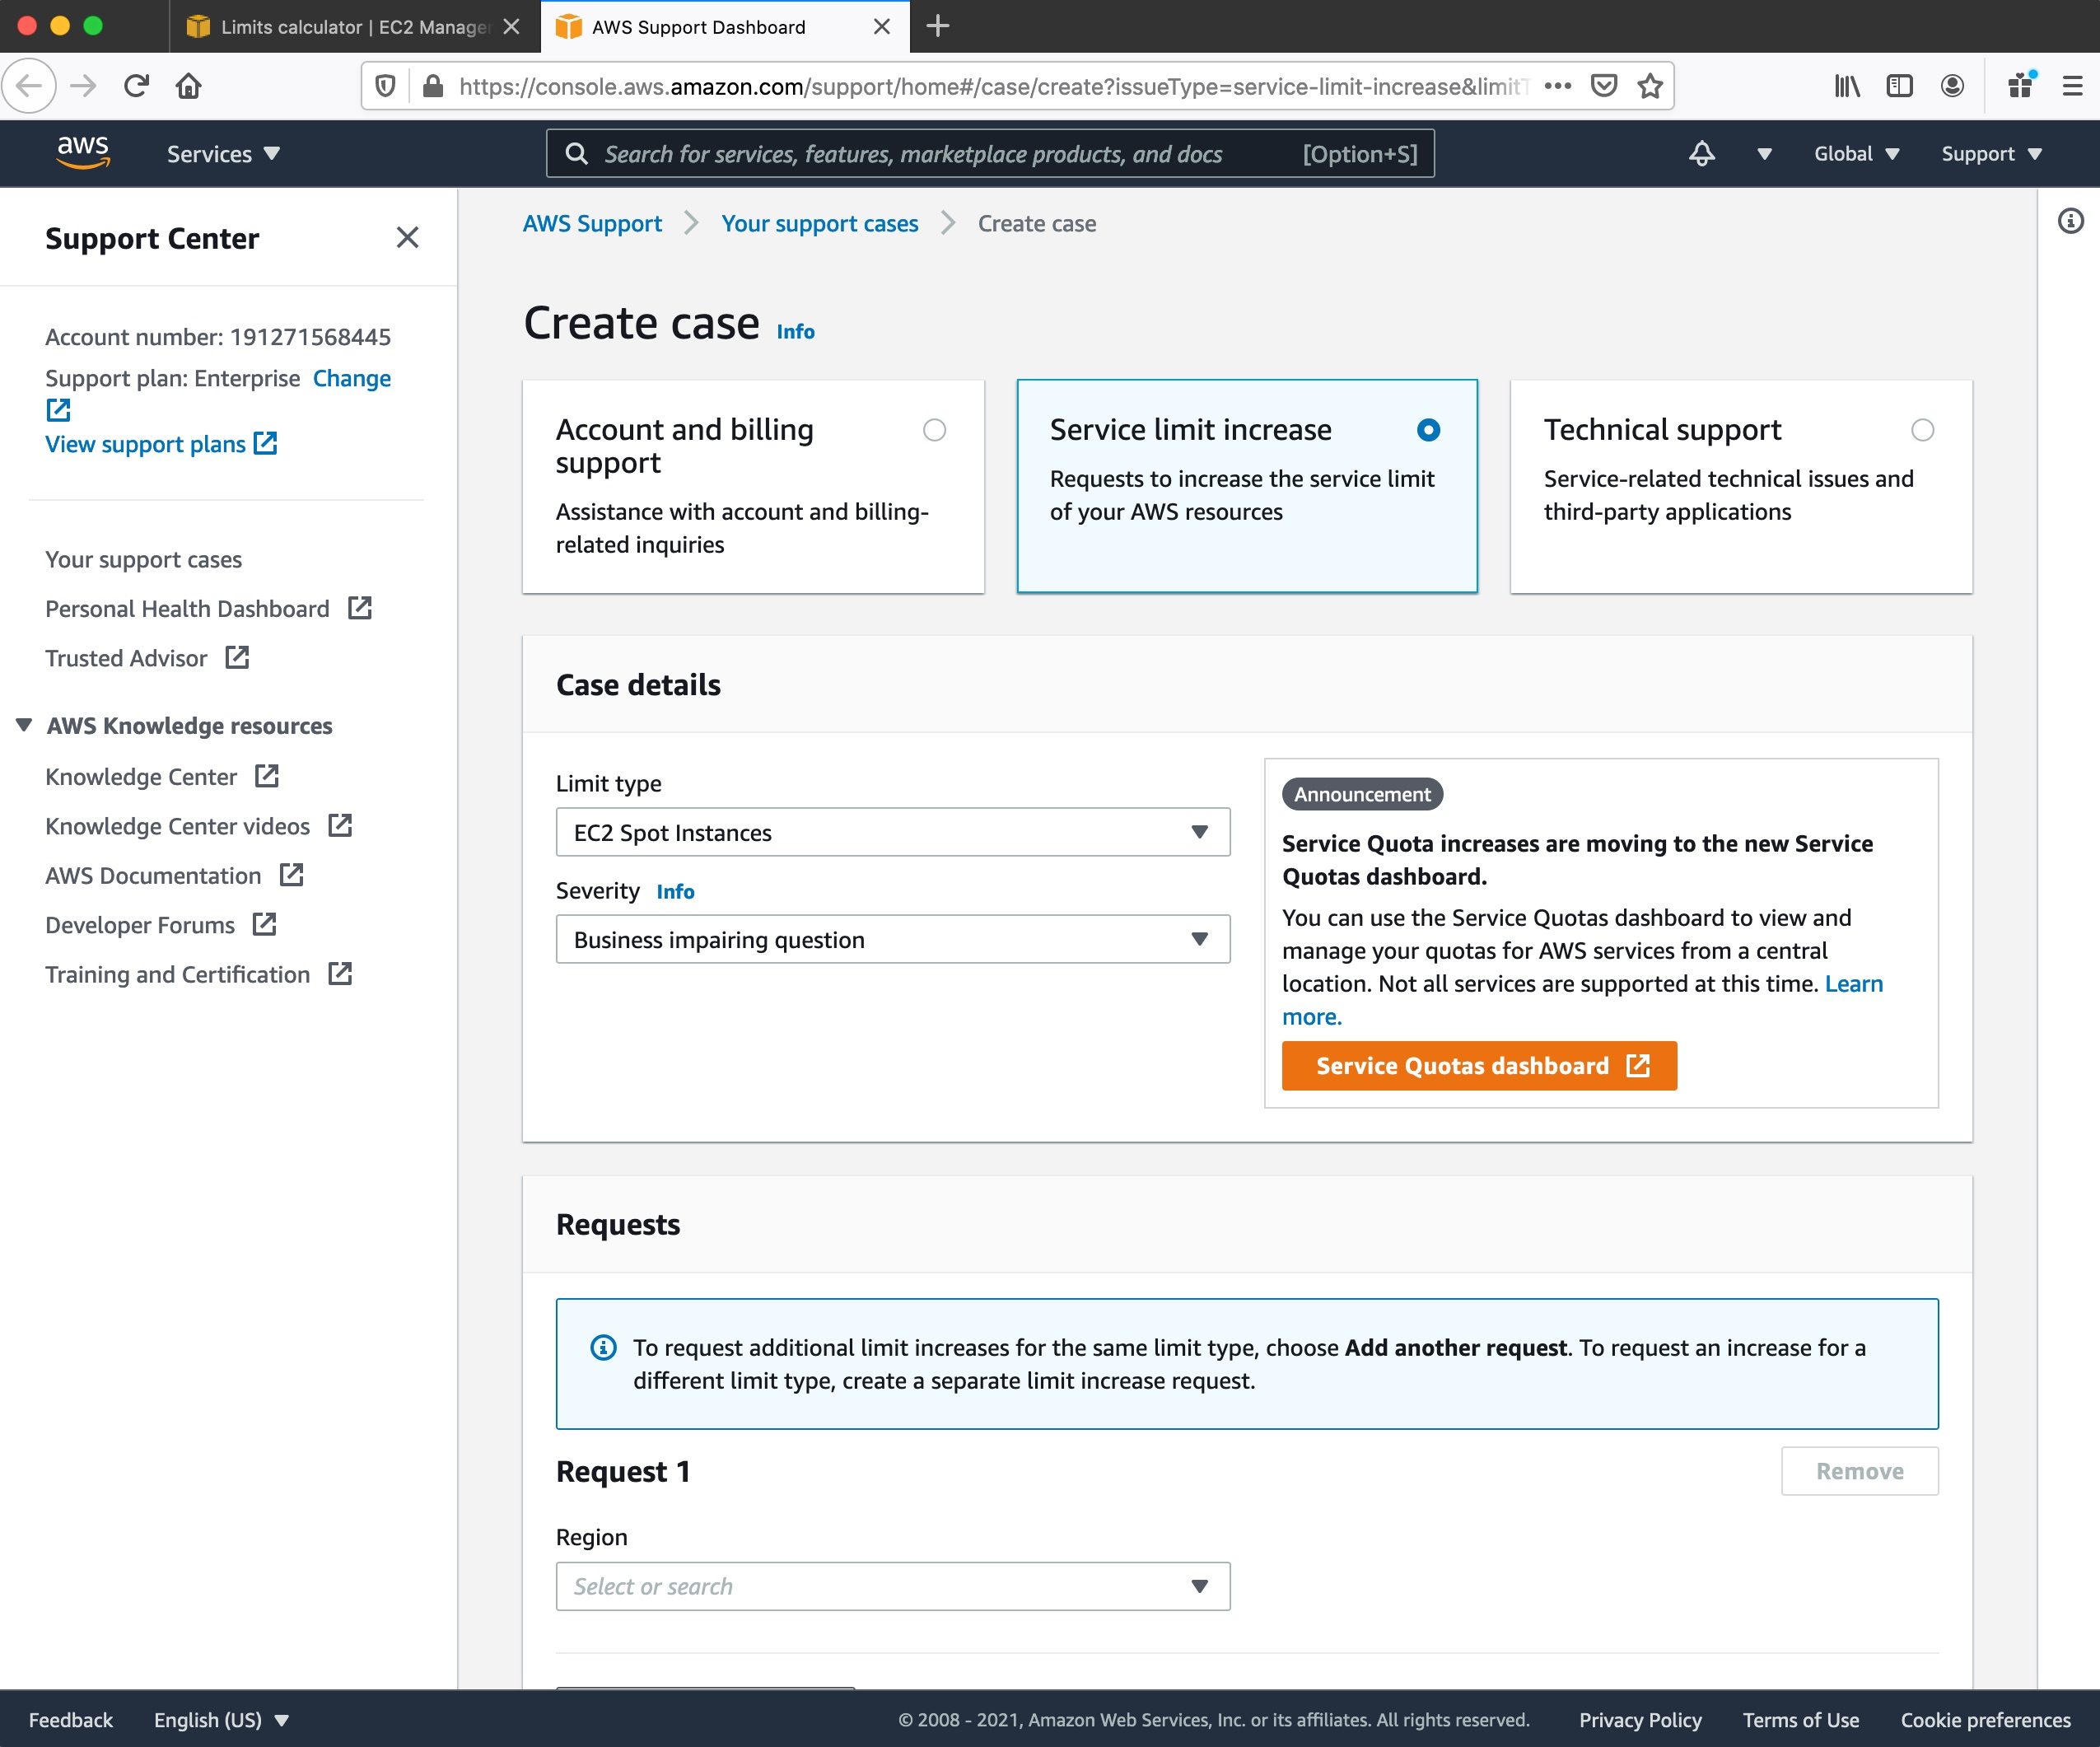Click AWS Support breadcrumb link
The height and width of the screenshot is (1747, 2100).
[592, 223]
